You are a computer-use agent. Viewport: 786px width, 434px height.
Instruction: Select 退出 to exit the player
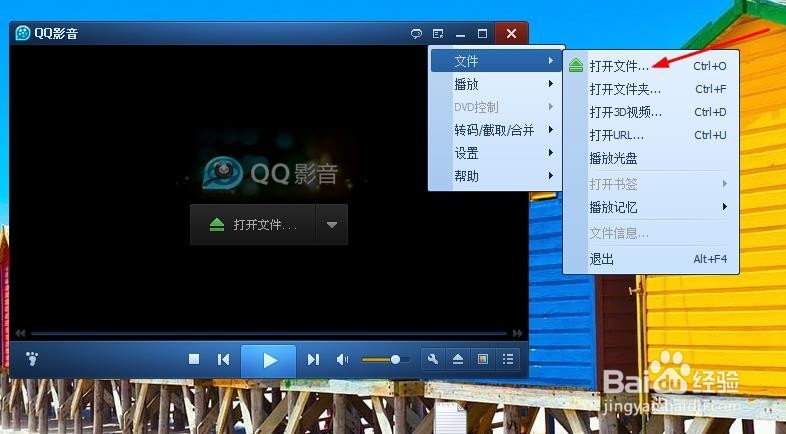tap(651, 259)
